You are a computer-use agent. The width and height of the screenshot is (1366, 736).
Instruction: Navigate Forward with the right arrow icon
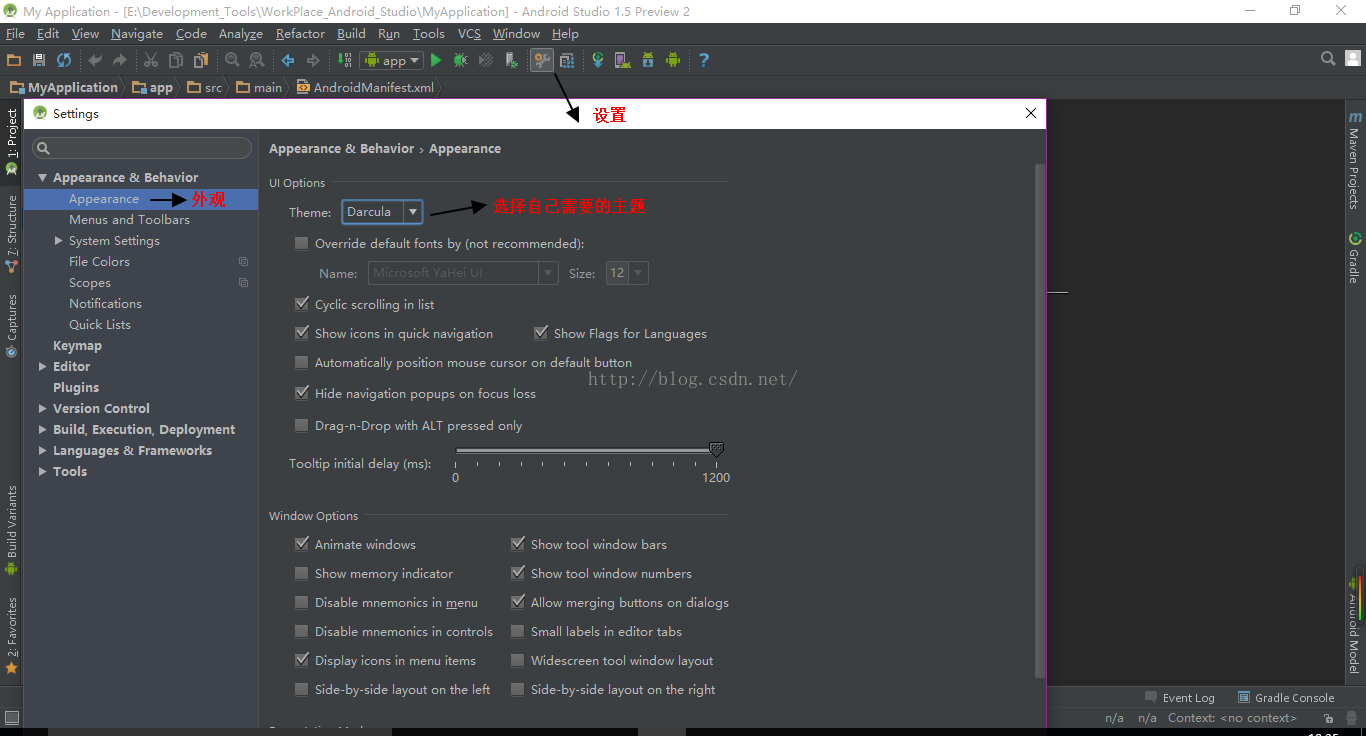pyautogui.click(x=313, y=60)
